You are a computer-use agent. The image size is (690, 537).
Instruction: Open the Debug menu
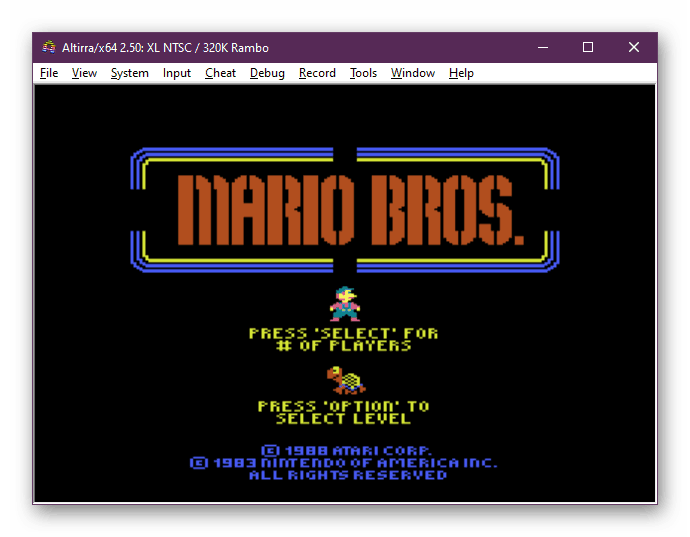click(x=267, y=73)
